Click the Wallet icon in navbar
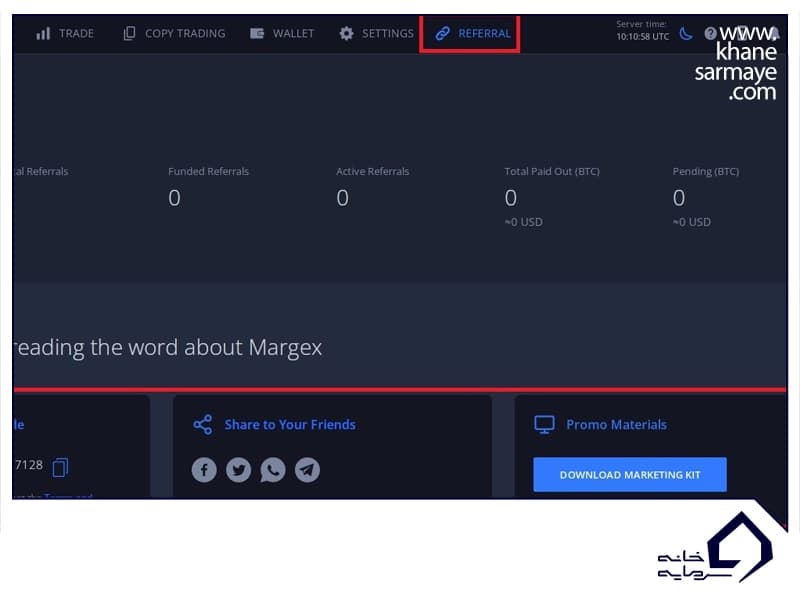 [x=257, y=34]
